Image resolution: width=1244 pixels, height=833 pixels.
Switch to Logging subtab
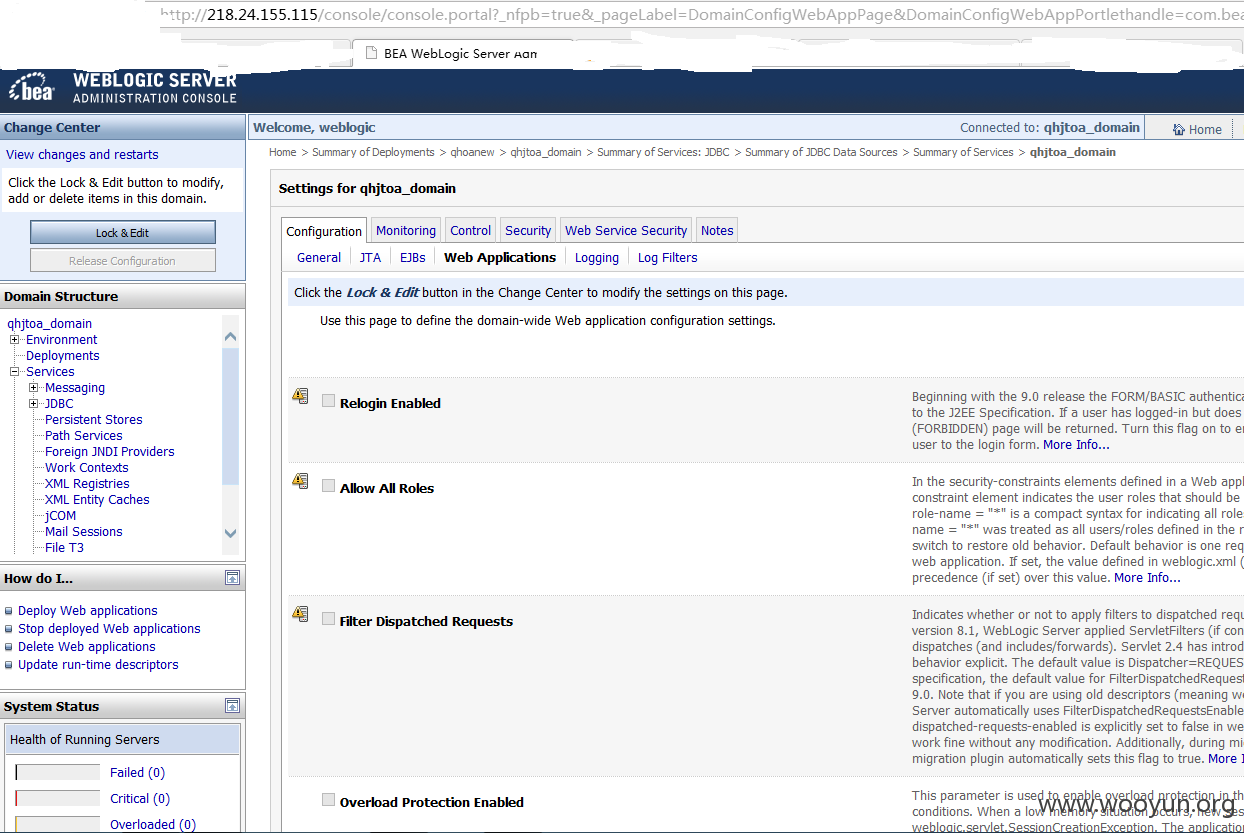coord(597,257)
